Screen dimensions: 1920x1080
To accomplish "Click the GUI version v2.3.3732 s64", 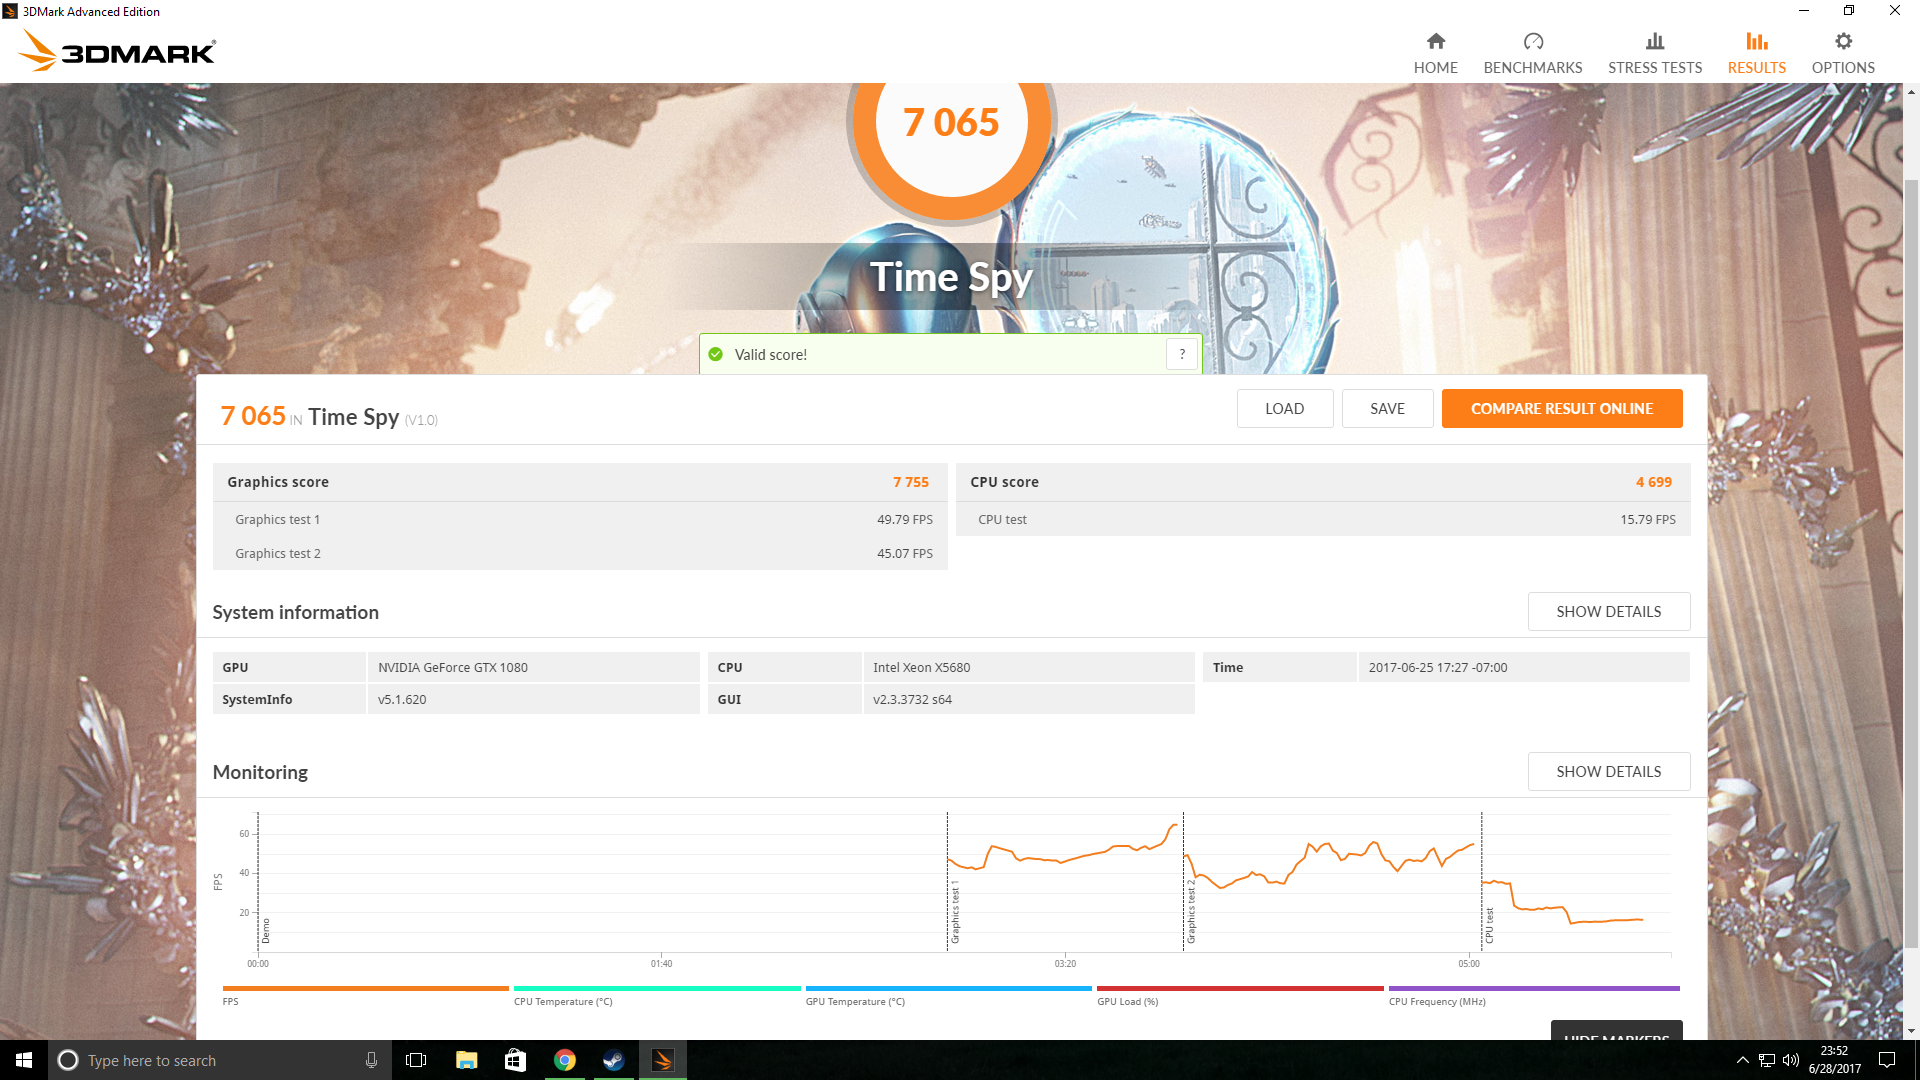I will (1028, 699).
